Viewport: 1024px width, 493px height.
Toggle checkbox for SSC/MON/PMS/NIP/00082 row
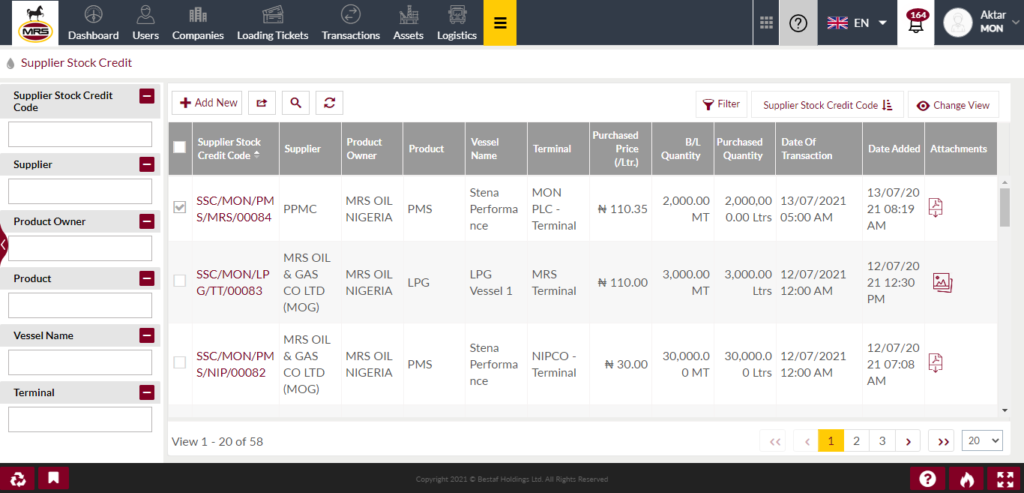click(180, 362)
